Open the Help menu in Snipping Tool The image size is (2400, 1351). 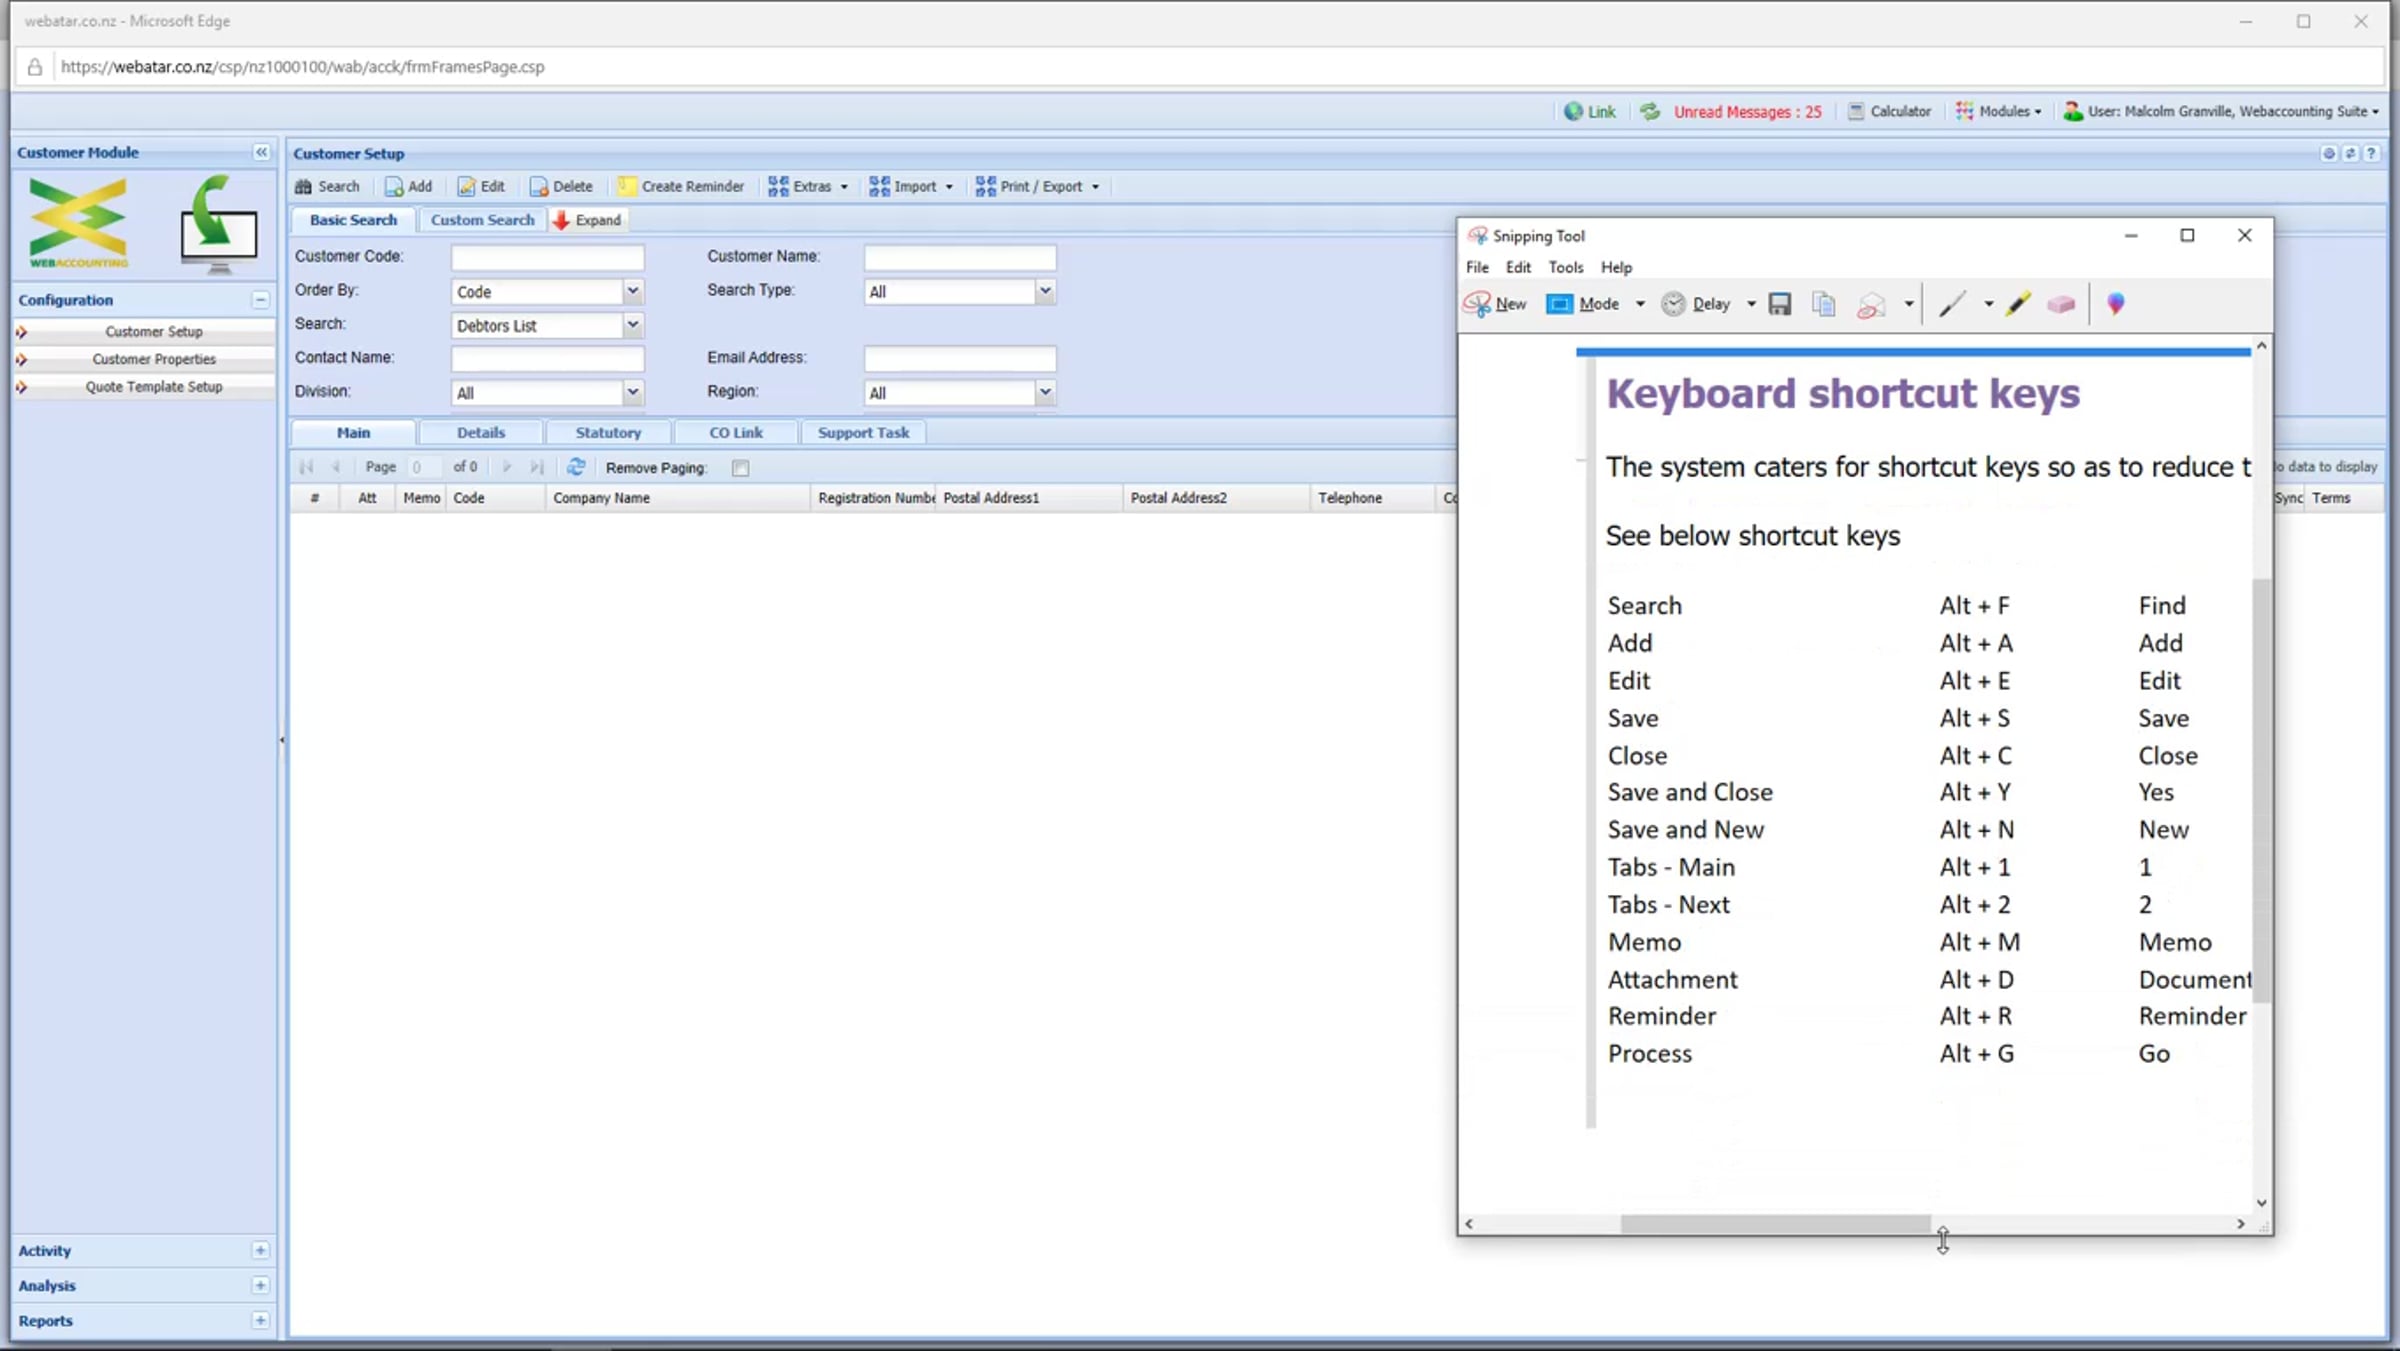(x=1616, y=267)
